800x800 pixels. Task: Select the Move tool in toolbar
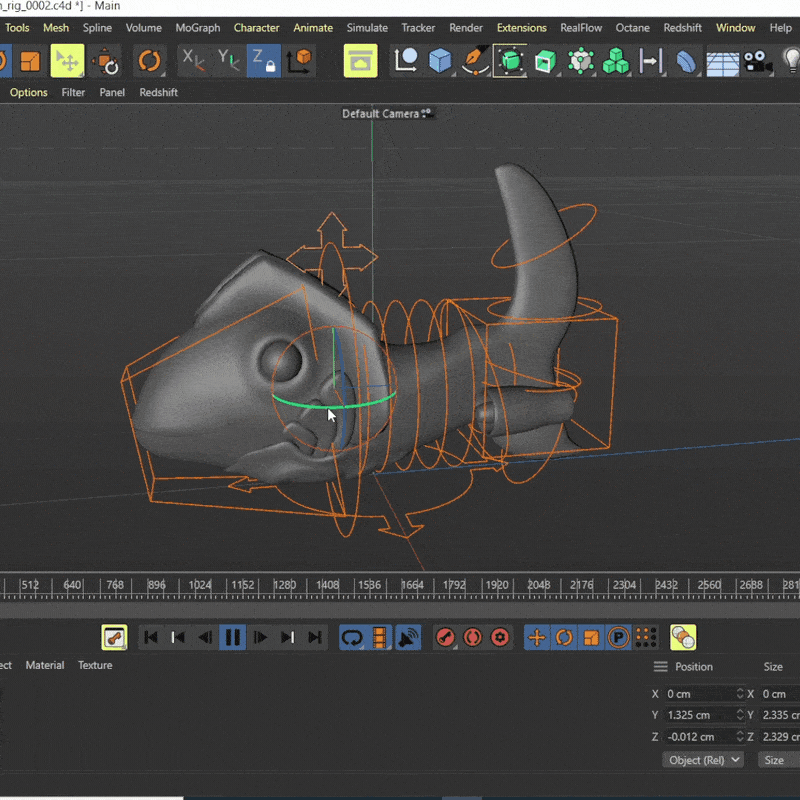(67, 61)
